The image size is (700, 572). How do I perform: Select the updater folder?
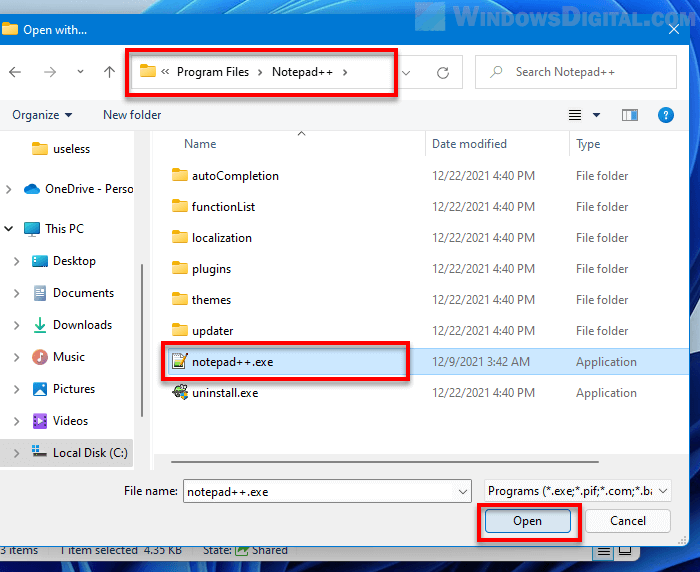click(203, 331)
